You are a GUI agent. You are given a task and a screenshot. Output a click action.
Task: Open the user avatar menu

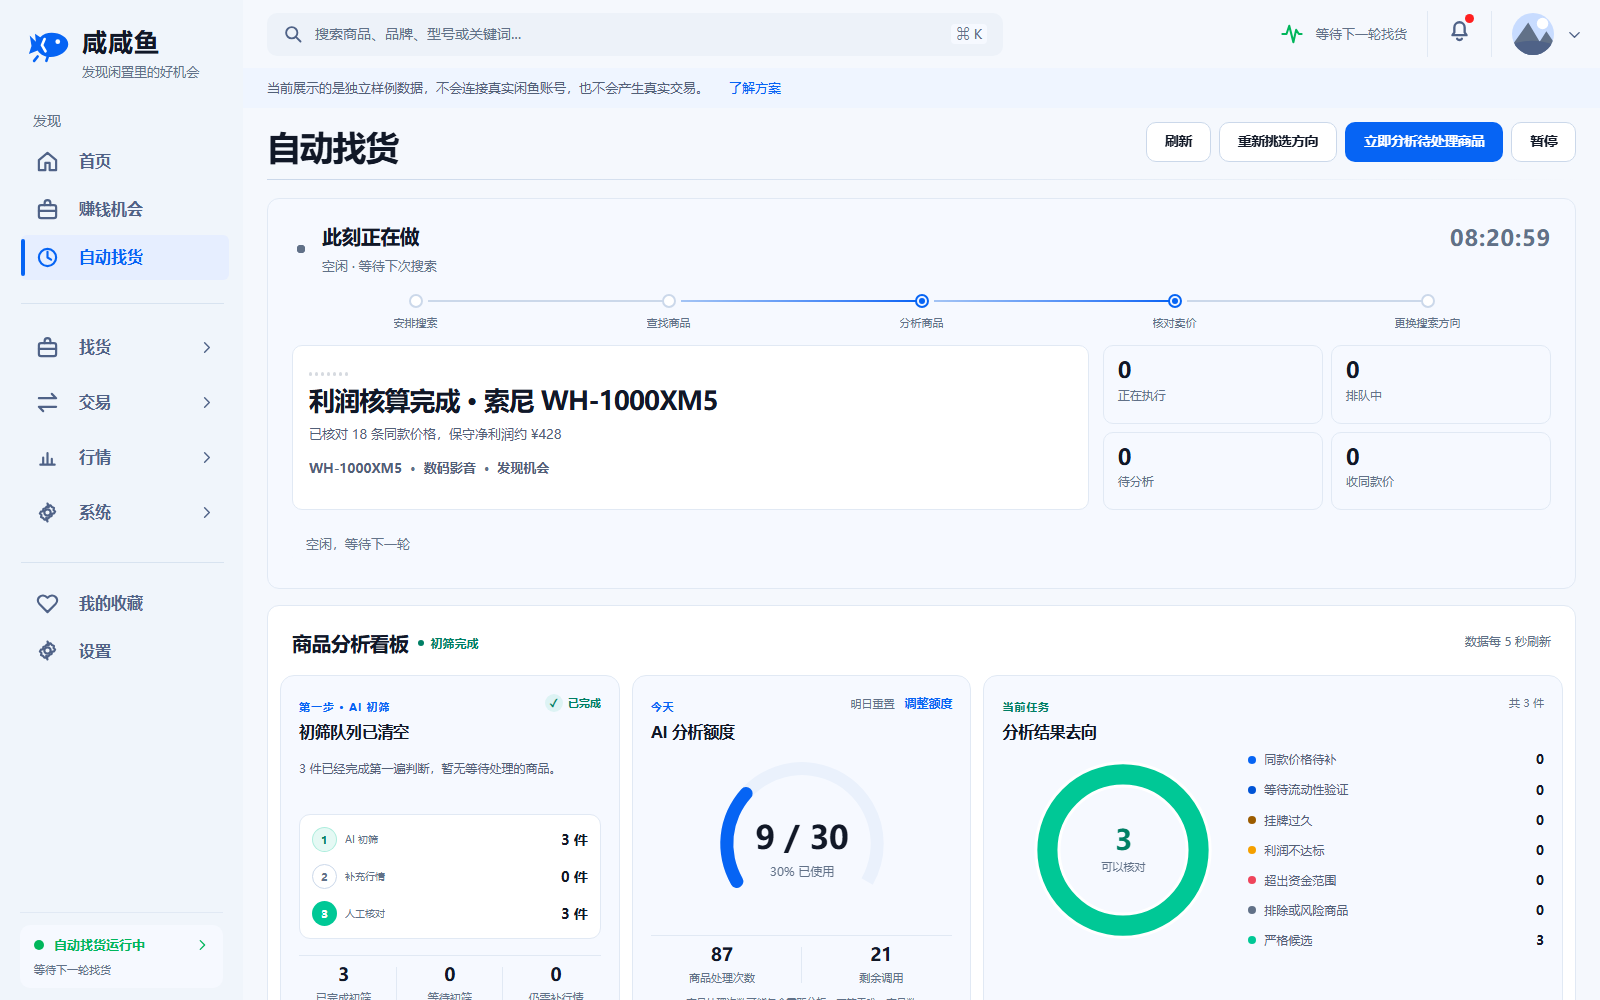[1532, 34]
